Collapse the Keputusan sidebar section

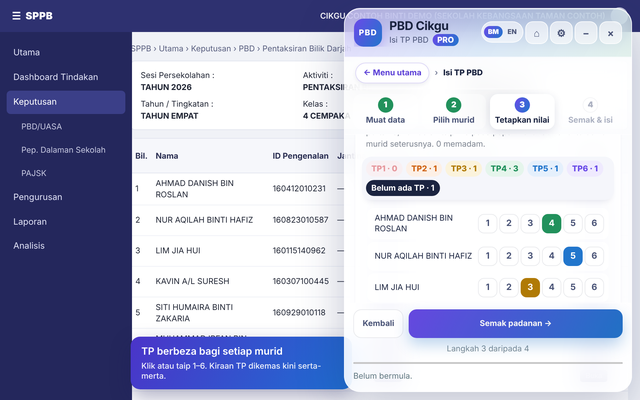66,102
